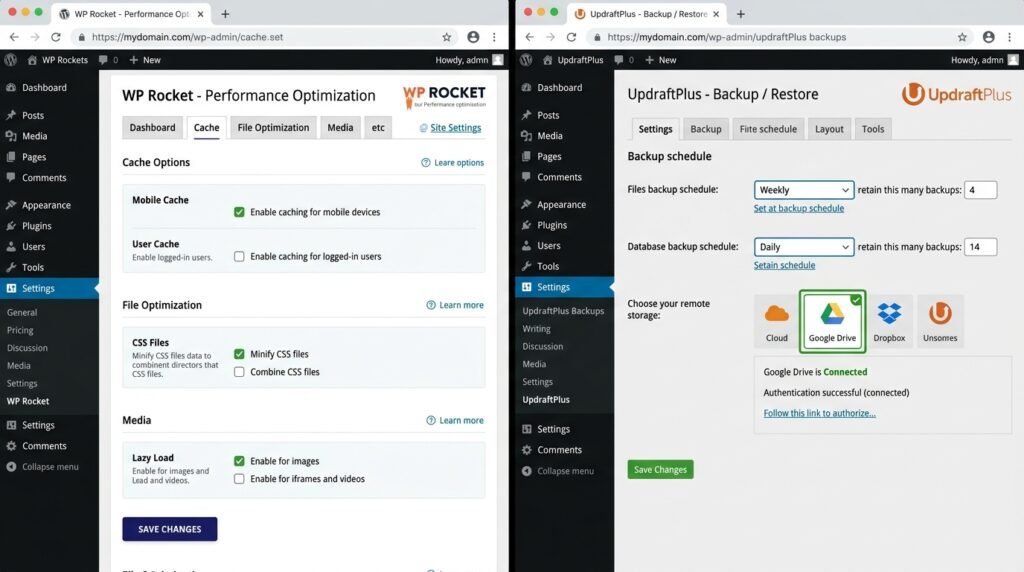Go back in the UpdraftPlus browser window
The height and width of the screenshot is (572, 1024).
(530, 37)
